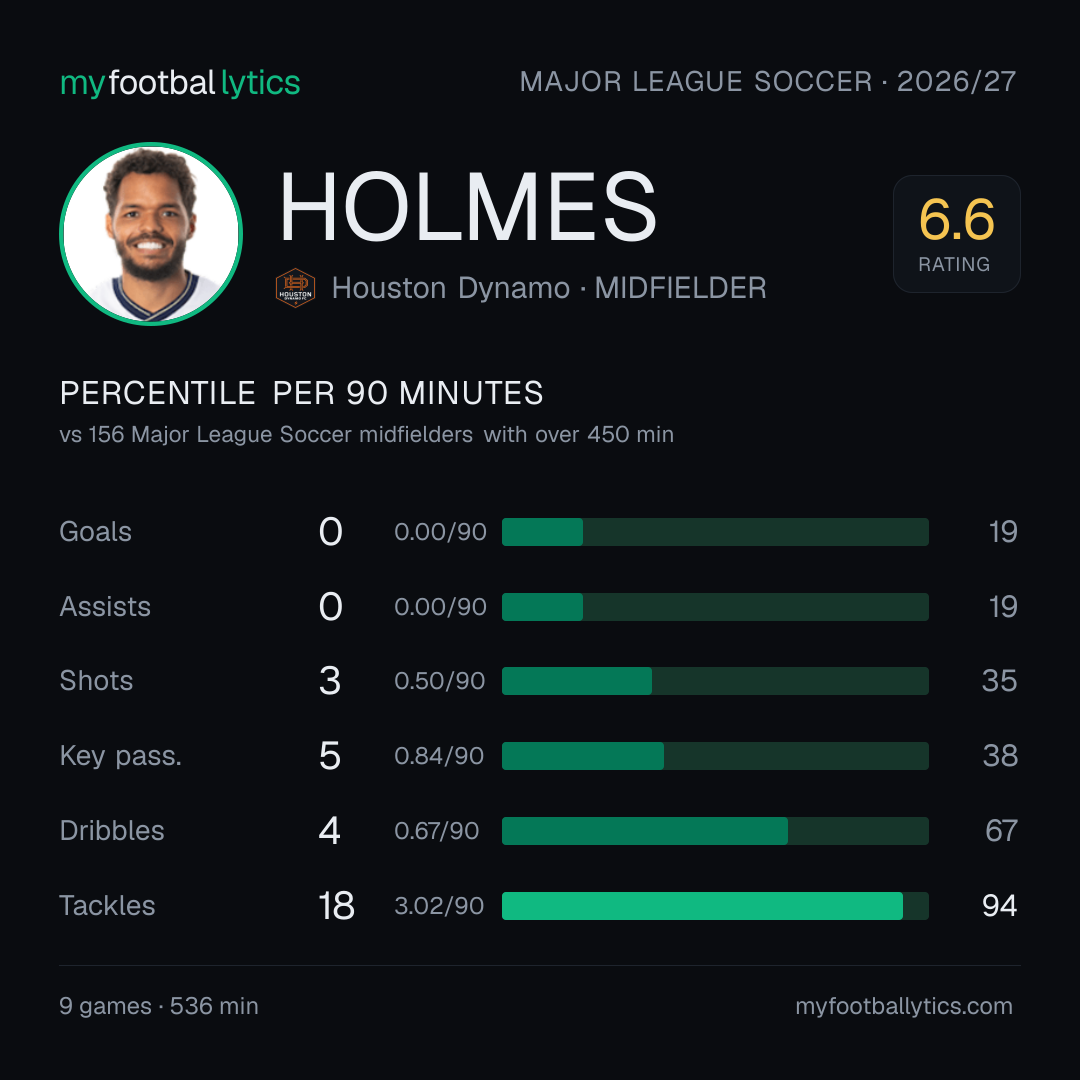Image resolution: width=1080 pixels, height=1080 pixels.
Task: Select the Shots percentile bar
Action: tap(715, 681)
